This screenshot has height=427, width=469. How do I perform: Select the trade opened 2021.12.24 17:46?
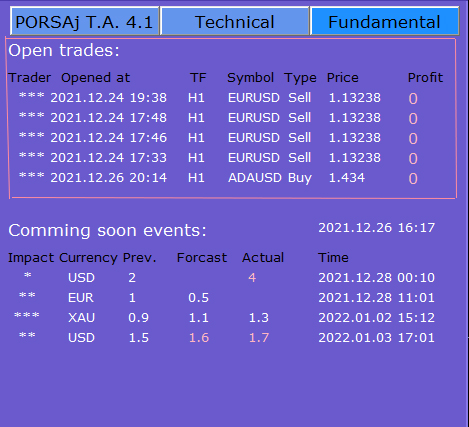click(x=218, y=138)
